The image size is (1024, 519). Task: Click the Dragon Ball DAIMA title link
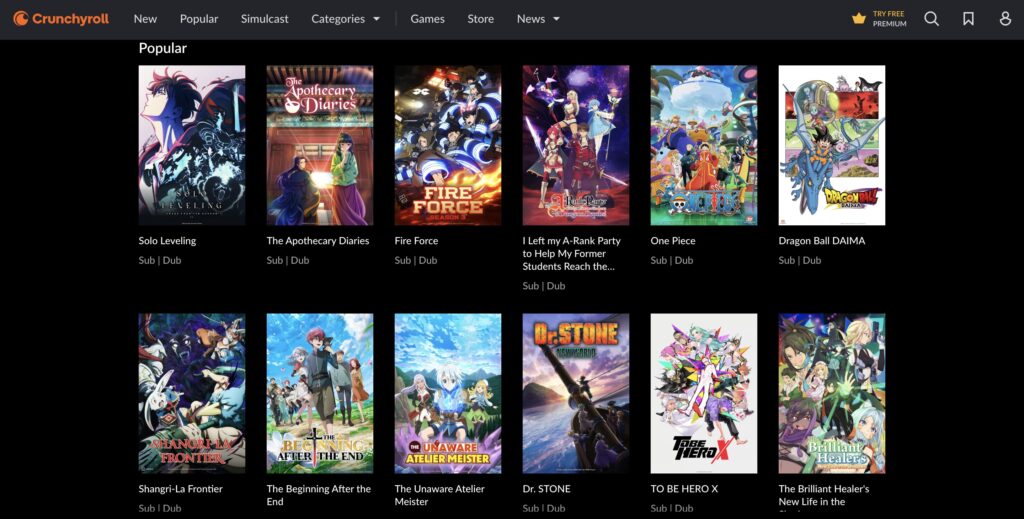[822, 241]
